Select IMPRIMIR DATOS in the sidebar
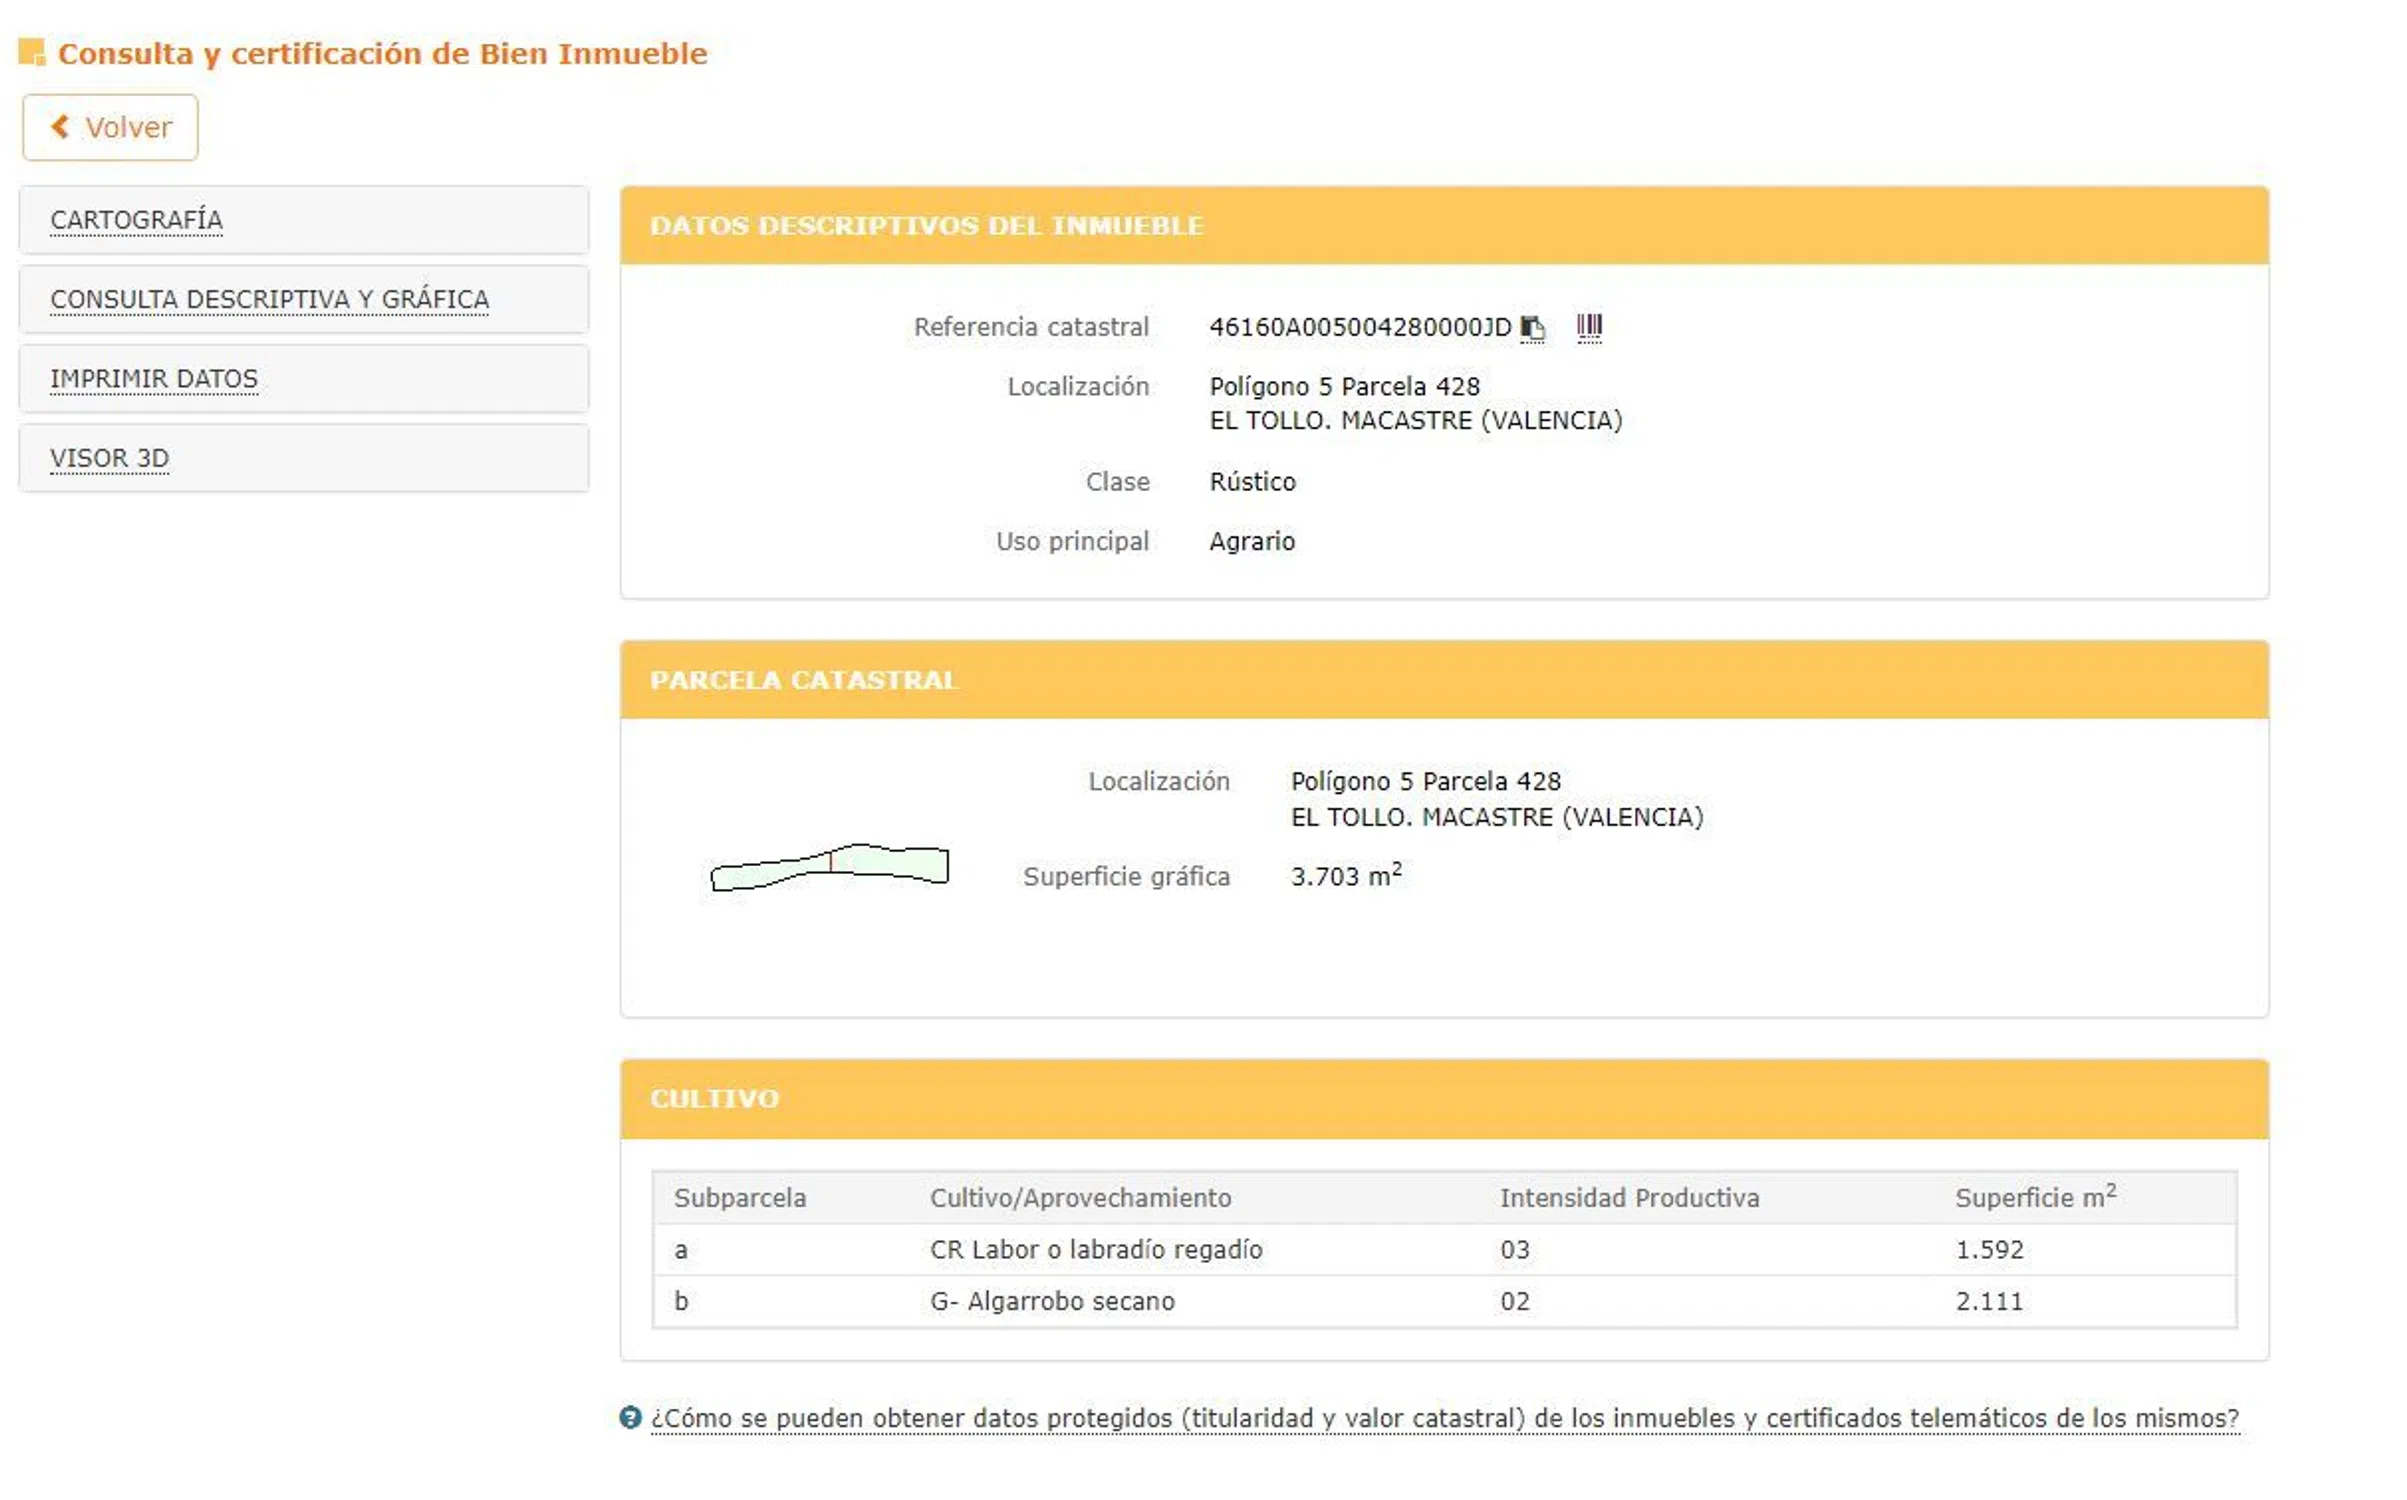The height and width of the screenshot is (1500, 2407). [154, 379]
